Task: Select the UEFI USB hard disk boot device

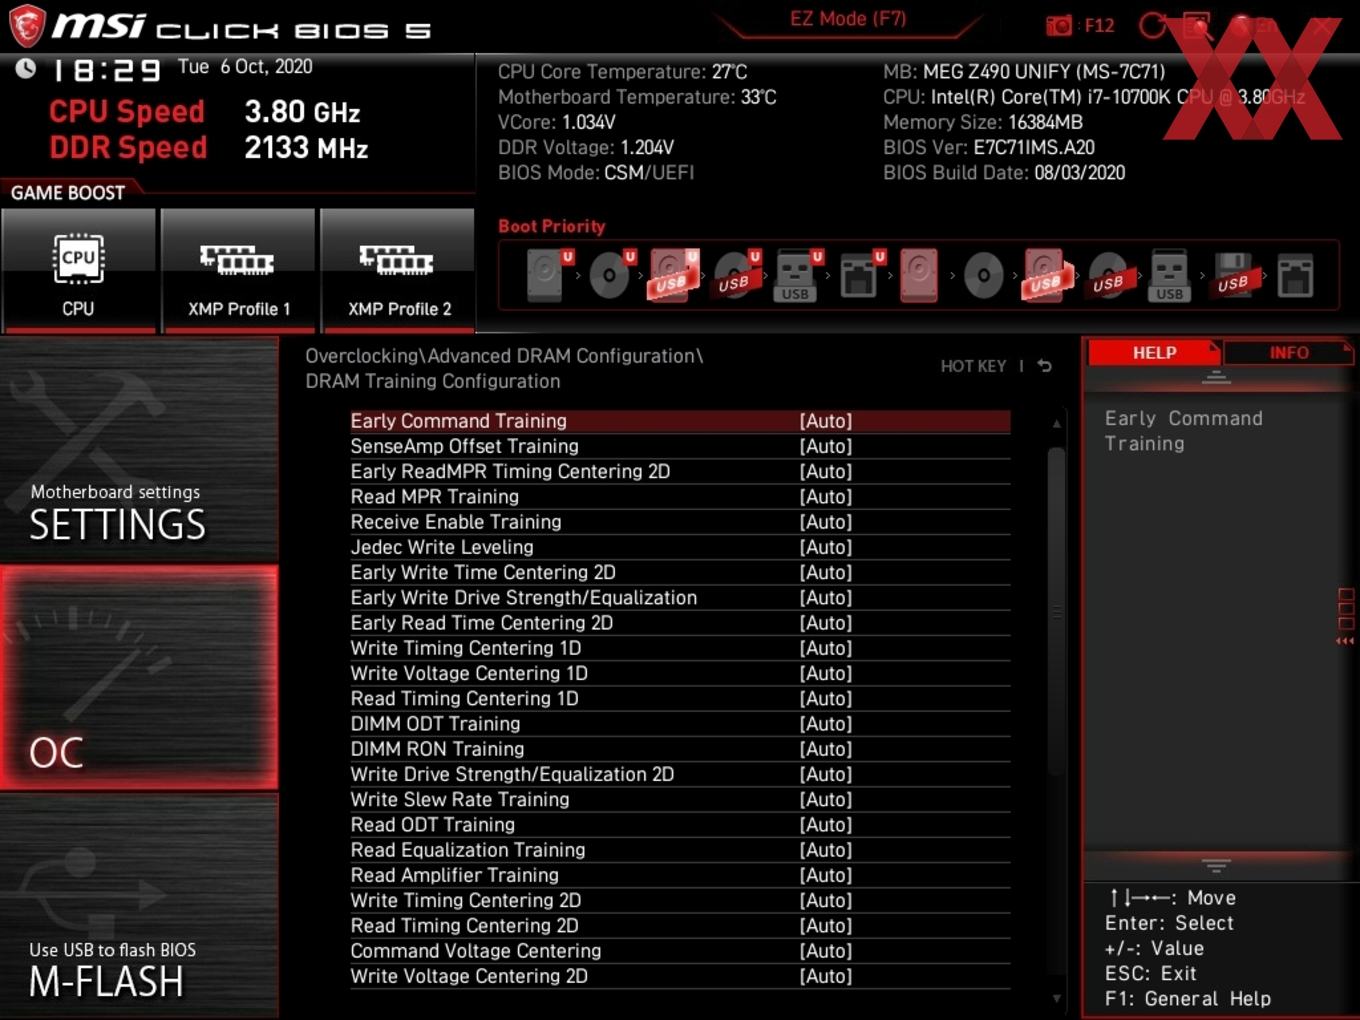Action: [673, 275]
